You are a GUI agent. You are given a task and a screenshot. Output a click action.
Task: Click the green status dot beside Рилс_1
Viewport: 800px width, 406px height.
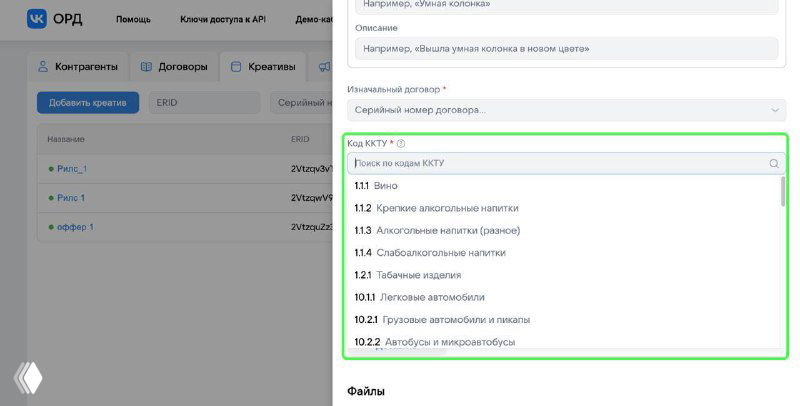pos(50,169)
